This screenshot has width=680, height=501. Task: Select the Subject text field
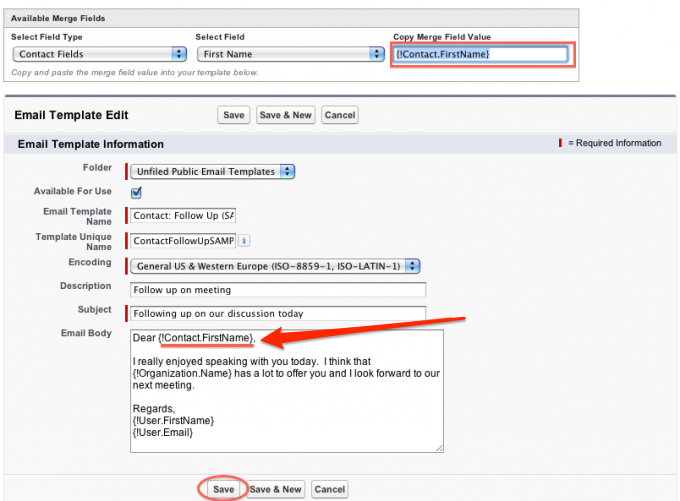click(x=278, y=313)
